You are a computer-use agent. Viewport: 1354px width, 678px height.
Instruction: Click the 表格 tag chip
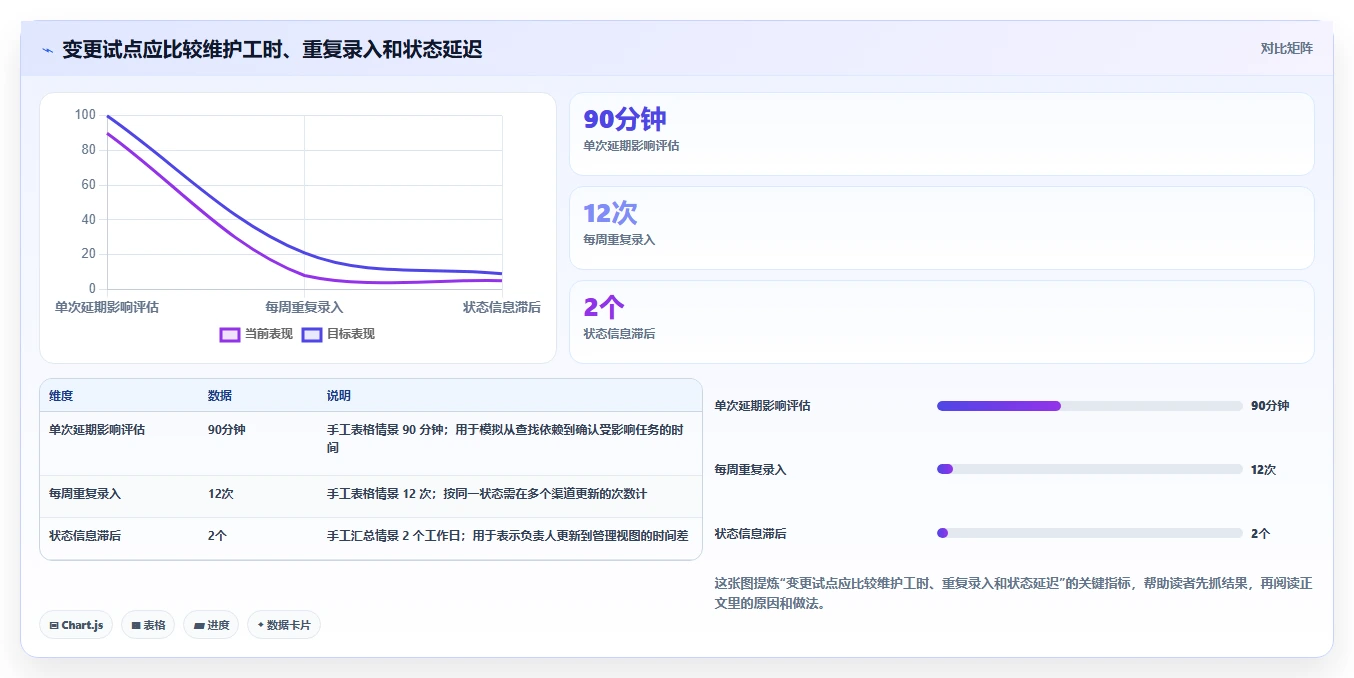[148, 625]
